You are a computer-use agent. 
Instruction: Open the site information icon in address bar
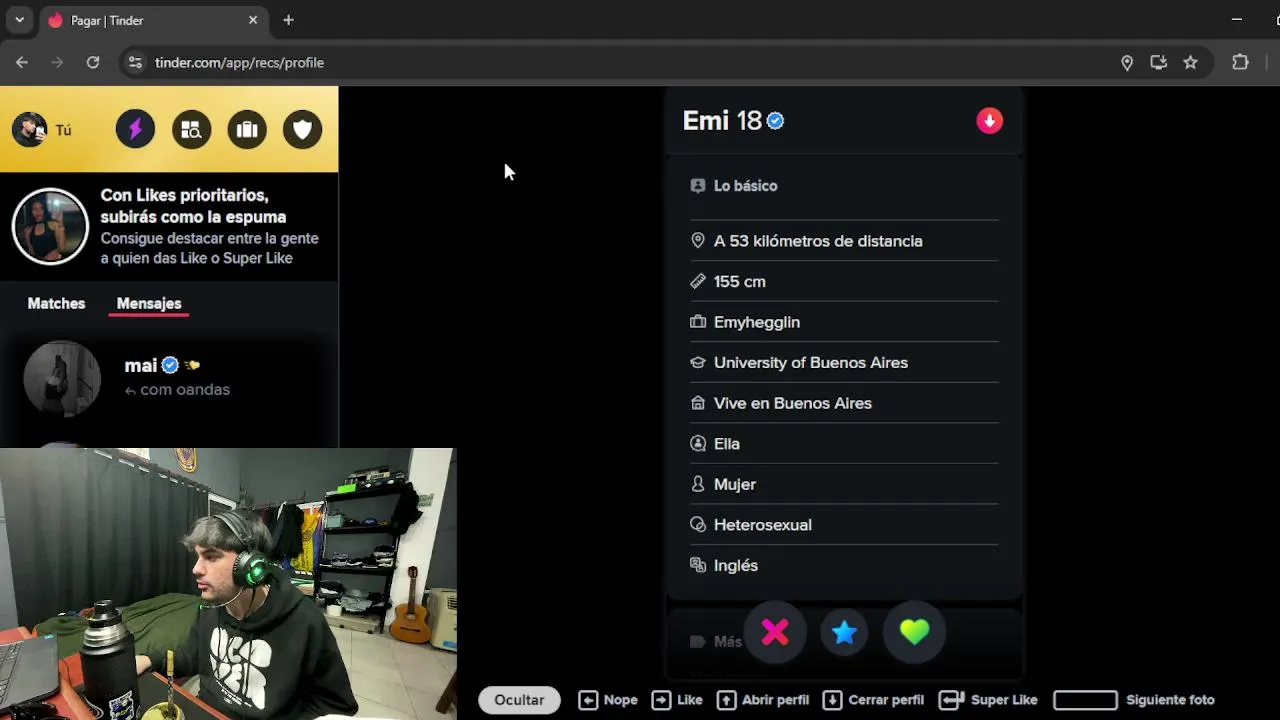click(x=135, y=62)
